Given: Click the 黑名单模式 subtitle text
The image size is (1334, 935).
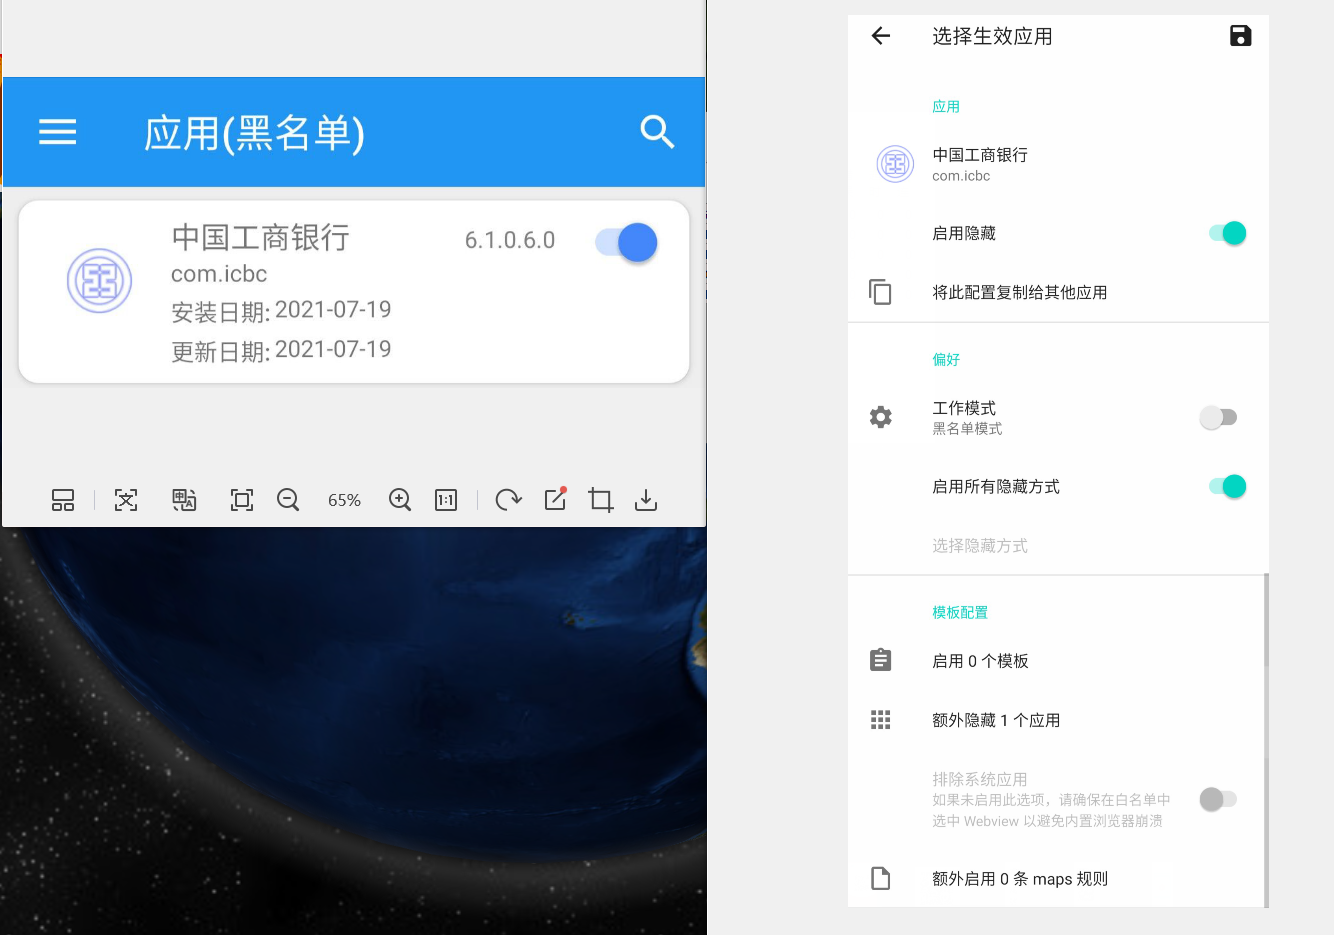Looking at the screenshot, I should (967, 428).
